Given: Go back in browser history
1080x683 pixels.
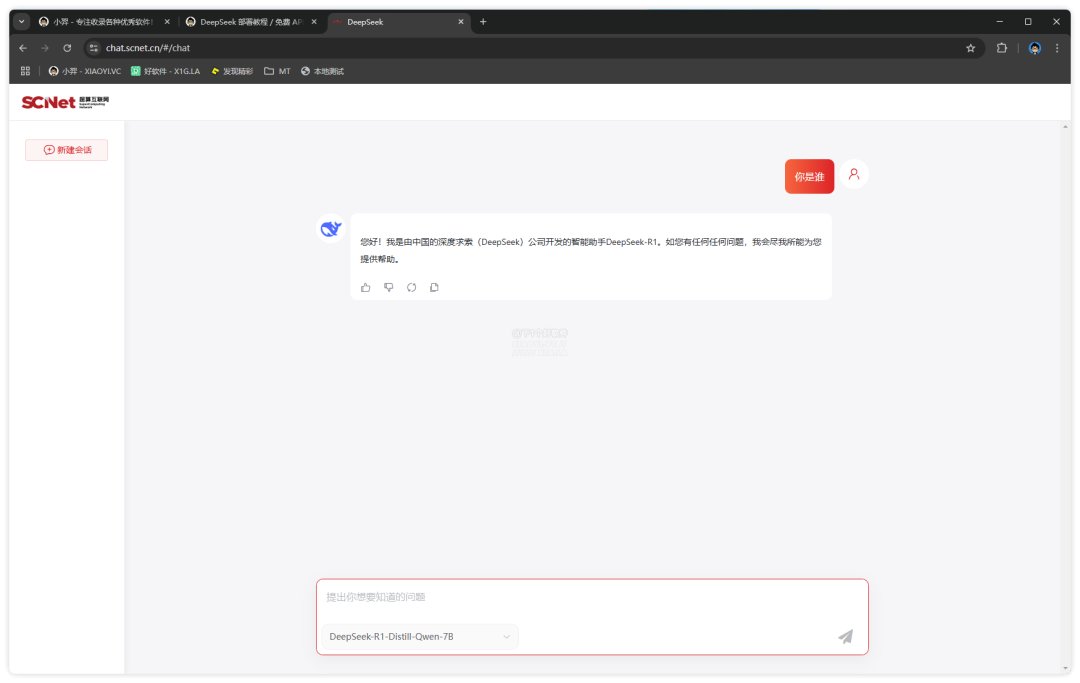Looking at the screenshot, I should pyautogui.click(x=23, y=48).
